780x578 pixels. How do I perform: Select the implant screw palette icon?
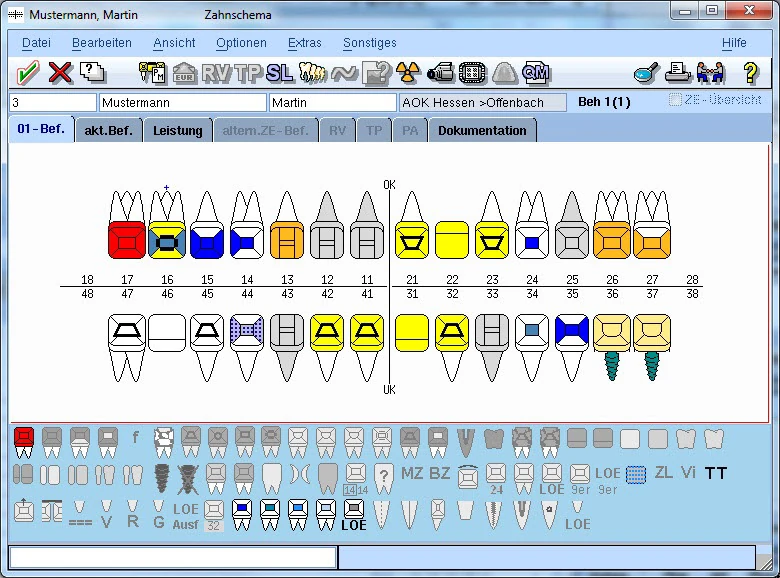pyautogui.click(x=161, y=478)
